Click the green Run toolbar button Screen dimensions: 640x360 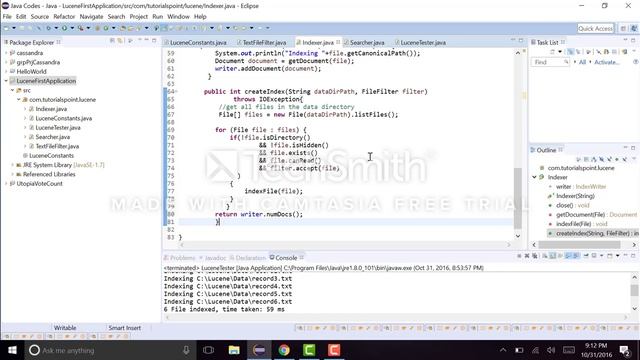point(64,28)
